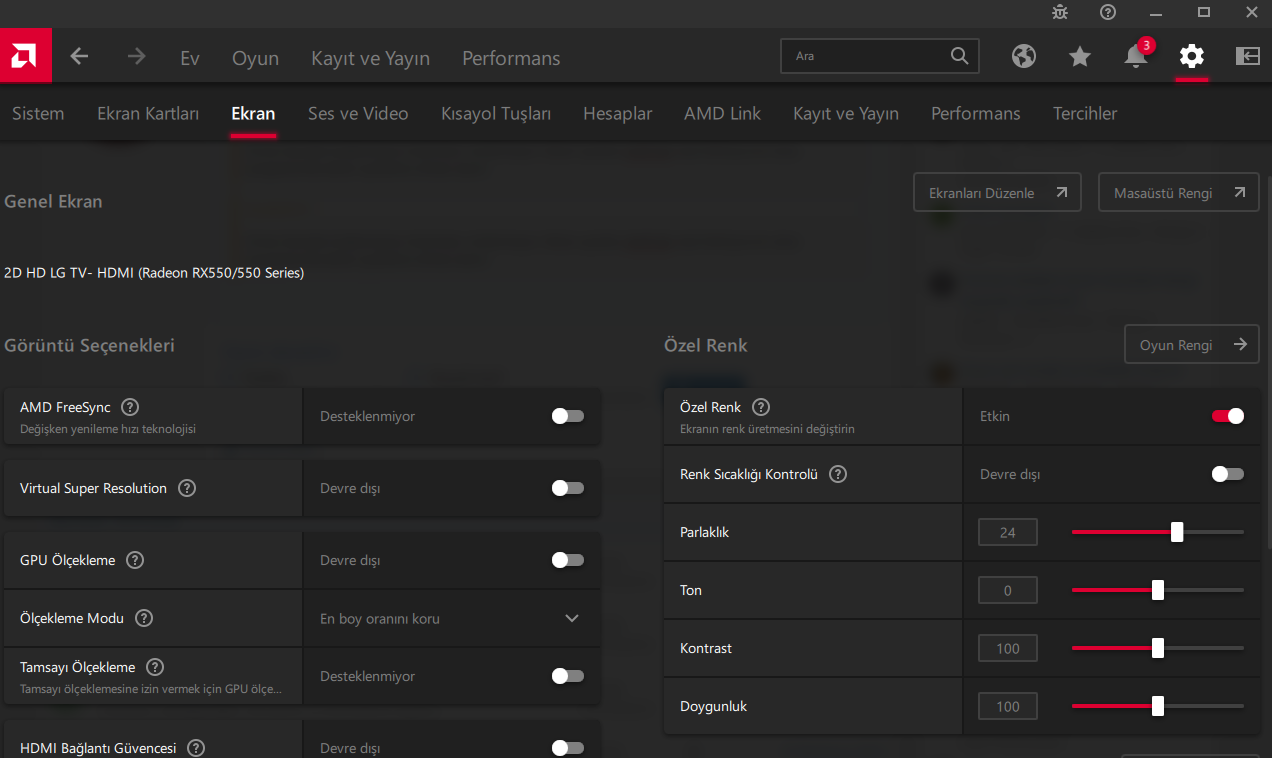Toggle HDMI Bağlantı Güvencesi switch
Screen dimensions: 1272x758
[568, 748]
